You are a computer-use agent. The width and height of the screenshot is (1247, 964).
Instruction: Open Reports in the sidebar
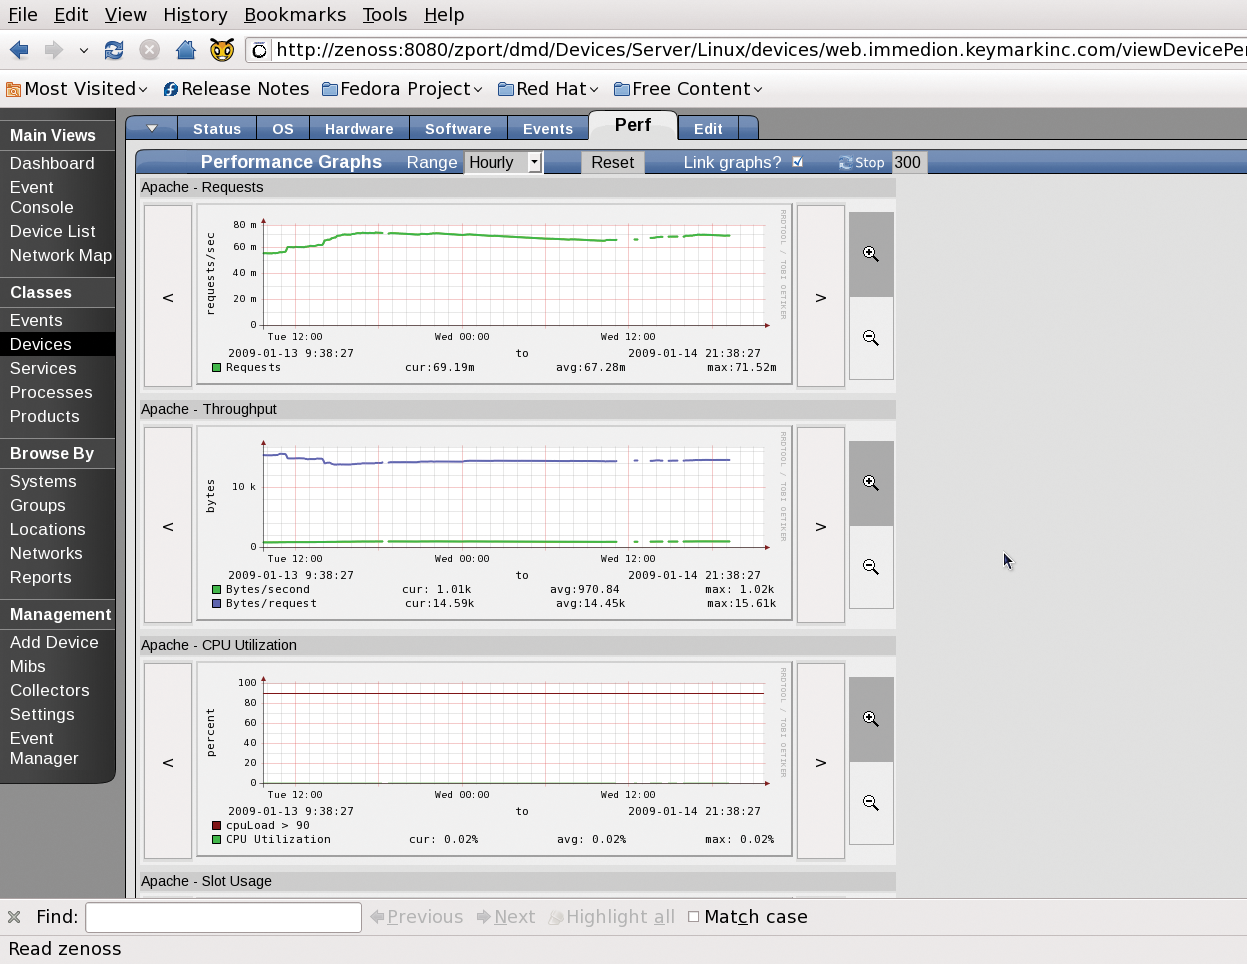coord(41,577)
